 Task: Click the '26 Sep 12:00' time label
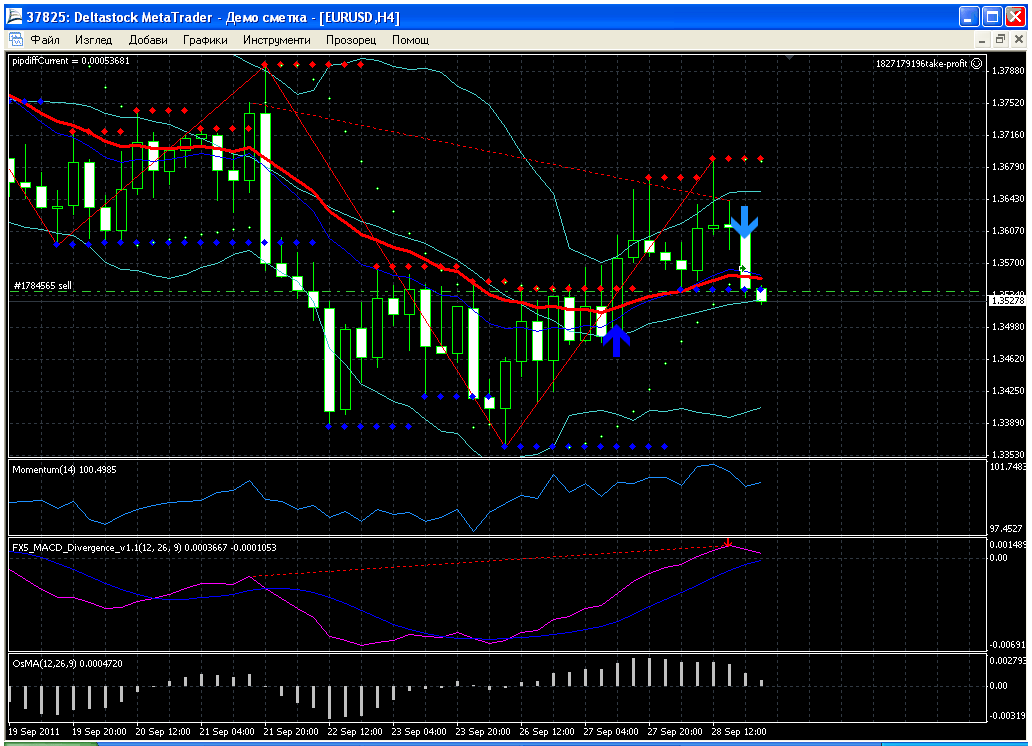(547, 732)
